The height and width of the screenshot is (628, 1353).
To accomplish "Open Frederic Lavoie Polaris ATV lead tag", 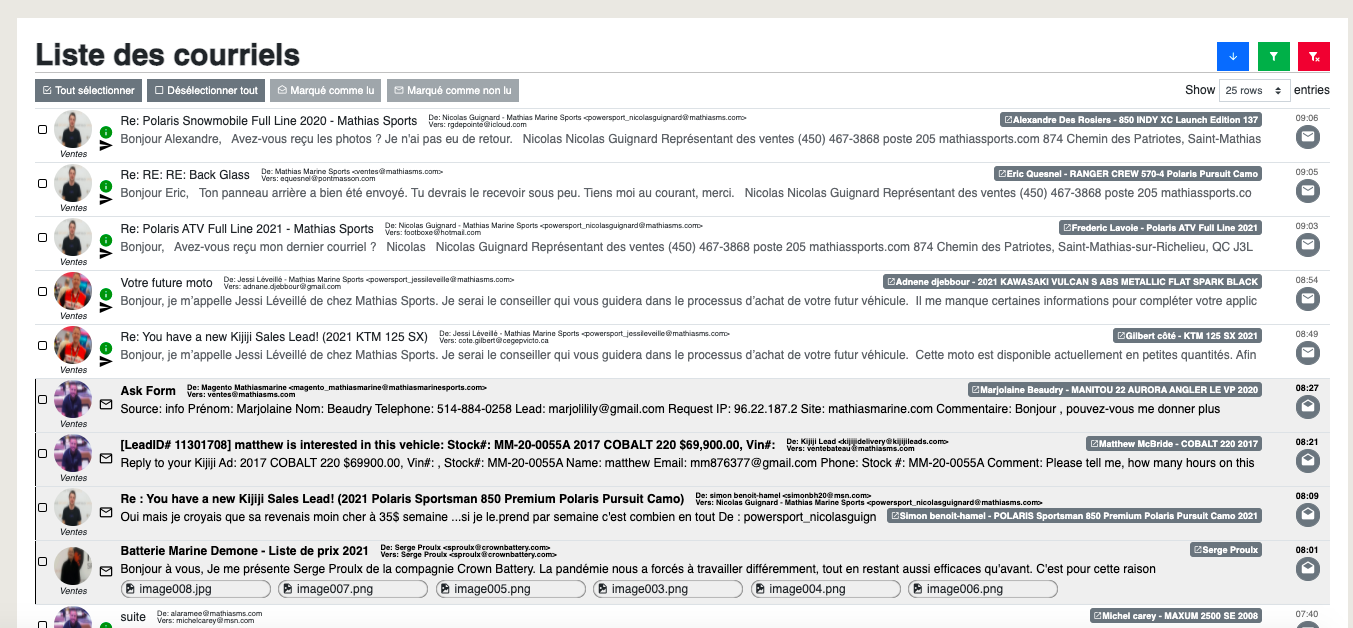I will [1160, 227].
